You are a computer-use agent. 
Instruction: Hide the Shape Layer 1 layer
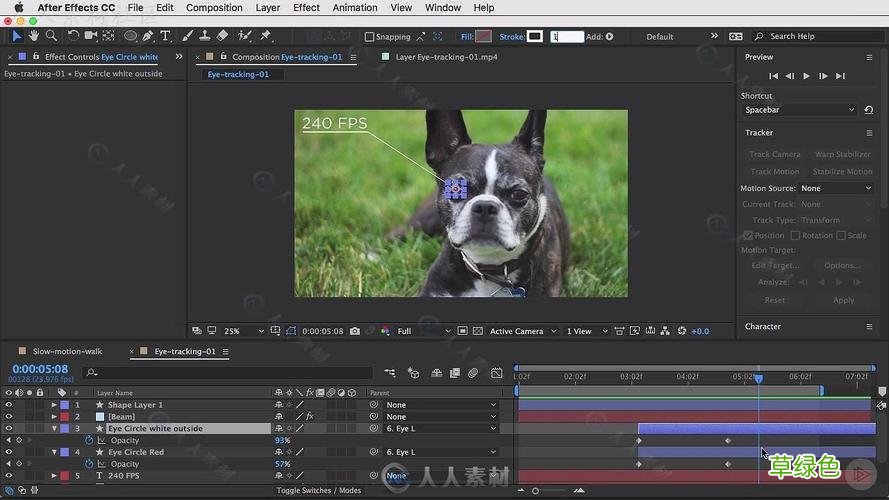9,405
